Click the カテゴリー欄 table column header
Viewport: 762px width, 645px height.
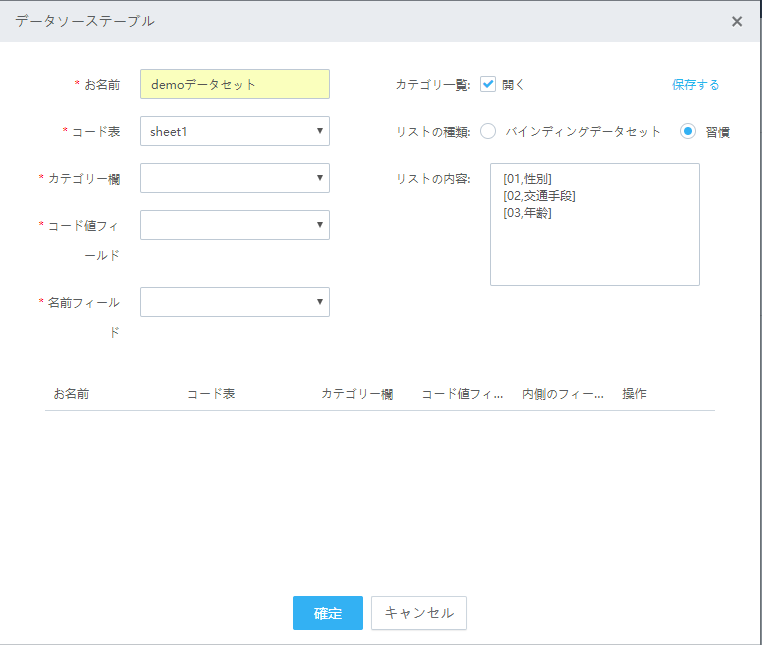click(357, 394)
